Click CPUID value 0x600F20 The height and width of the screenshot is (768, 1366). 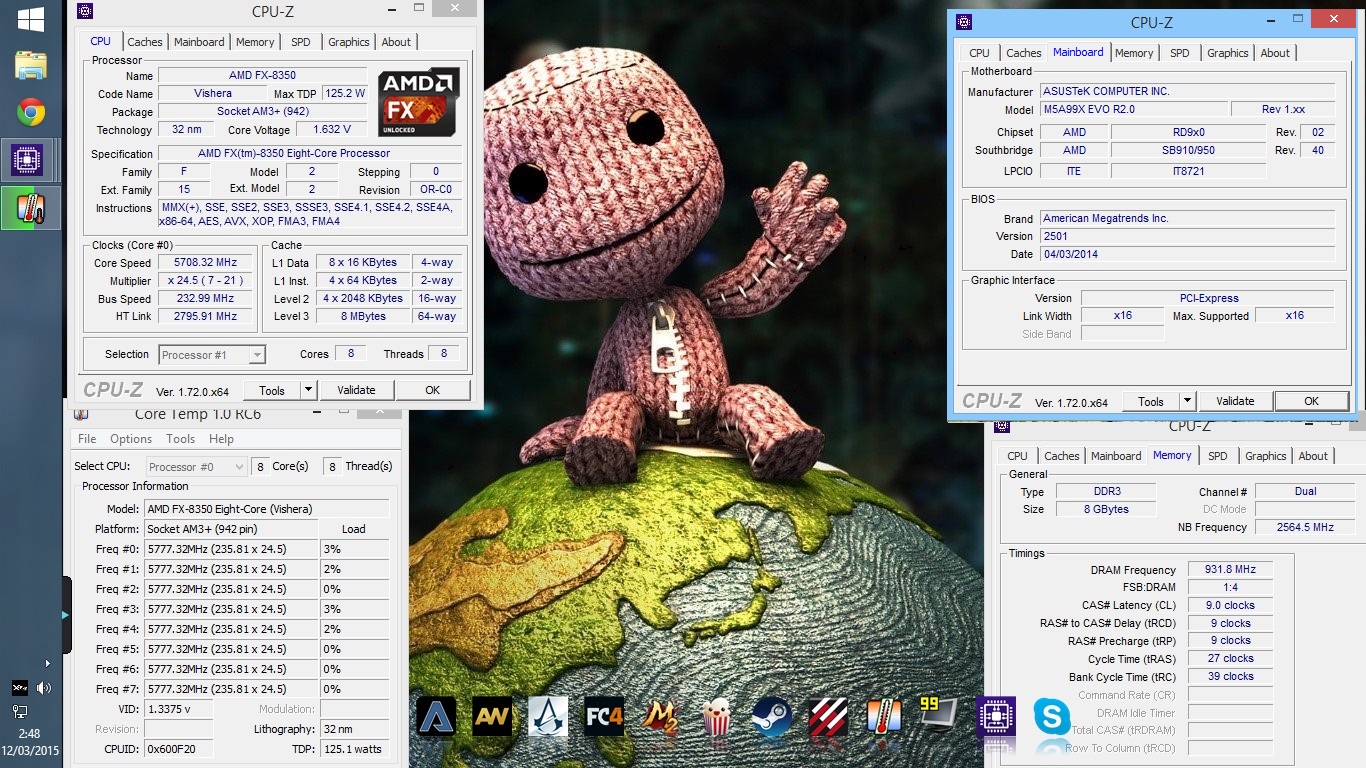(179, 749)
